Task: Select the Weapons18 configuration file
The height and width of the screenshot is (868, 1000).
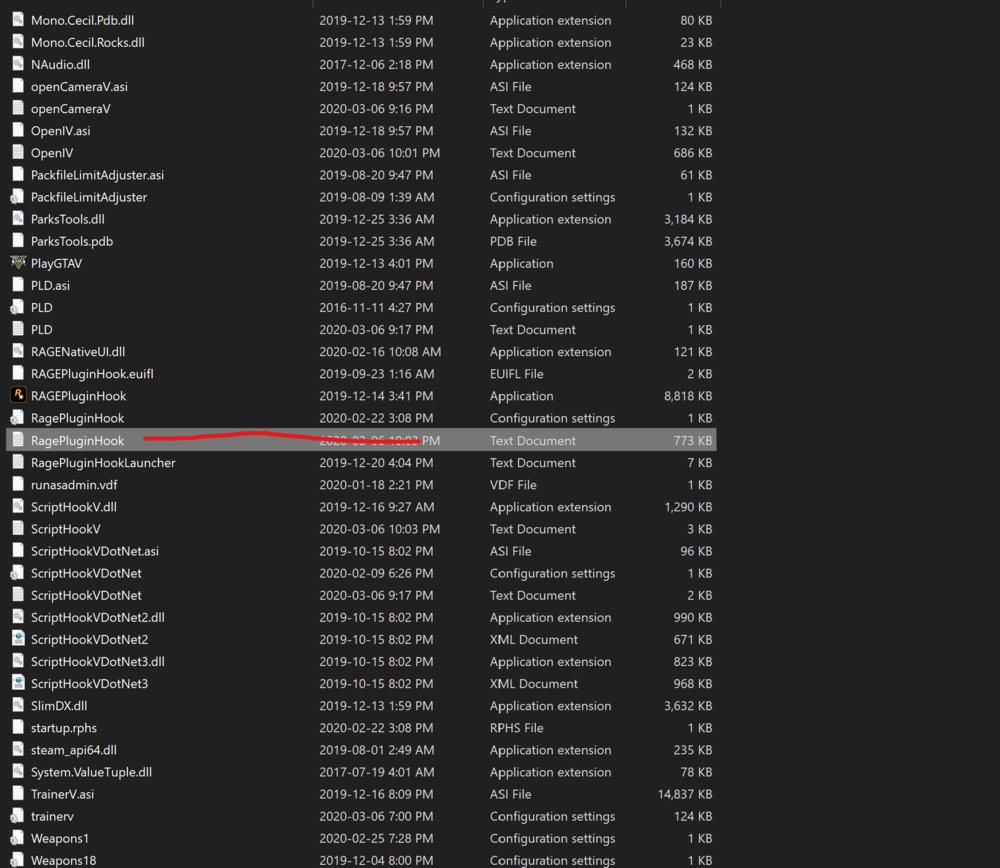Action: coord(63,860)
